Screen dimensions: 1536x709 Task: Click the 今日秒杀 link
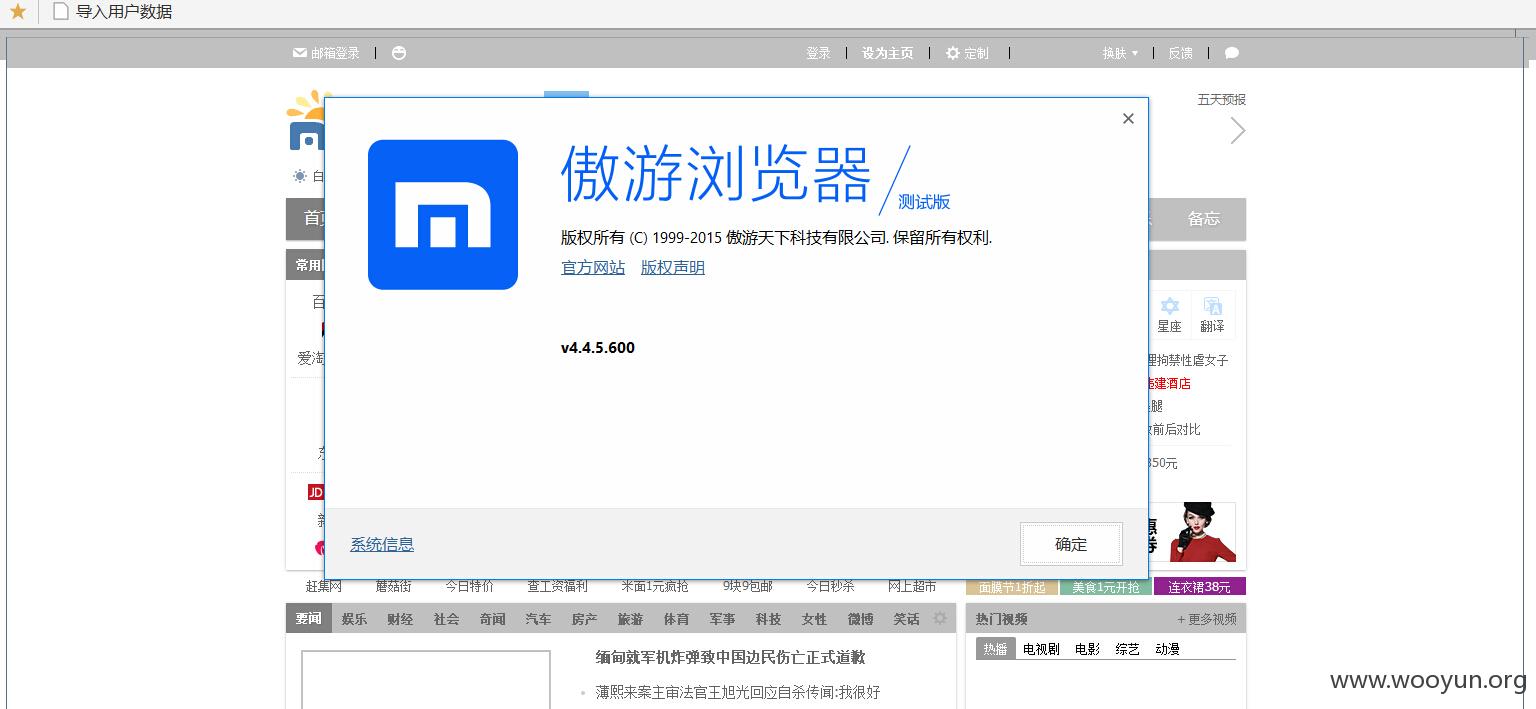830,586
